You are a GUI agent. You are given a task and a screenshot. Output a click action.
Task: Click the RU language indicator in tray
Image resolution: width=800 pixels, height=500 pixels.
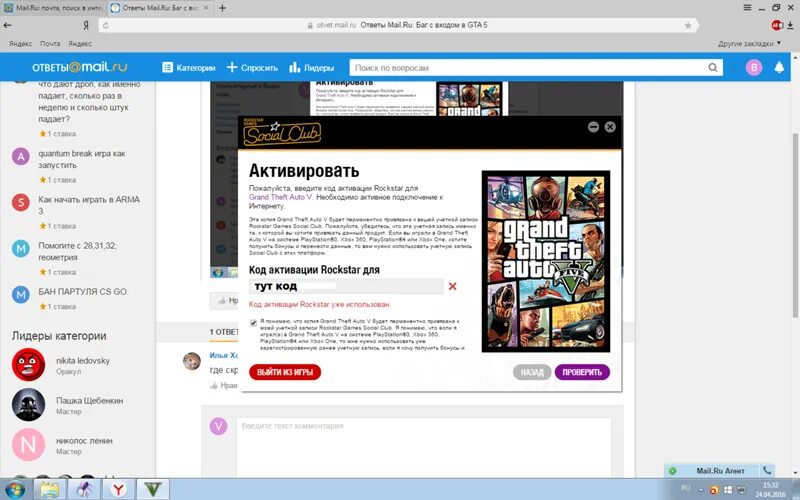click(686, 488)
